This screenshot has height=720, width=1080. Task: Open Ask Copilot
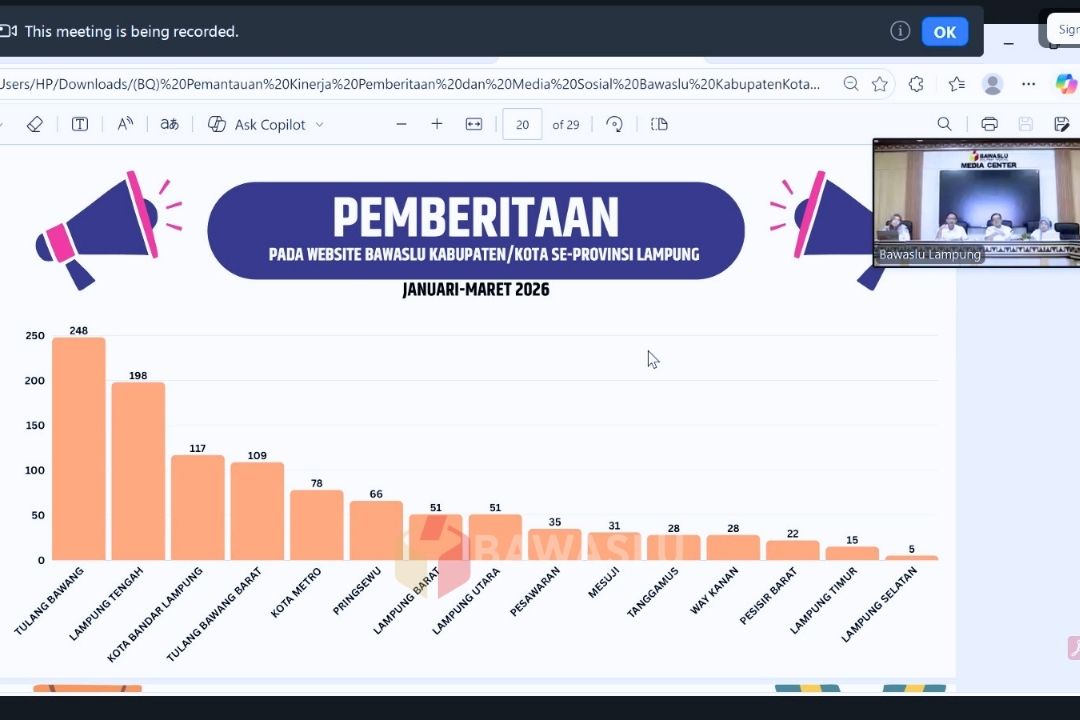[x=258, y=124]
